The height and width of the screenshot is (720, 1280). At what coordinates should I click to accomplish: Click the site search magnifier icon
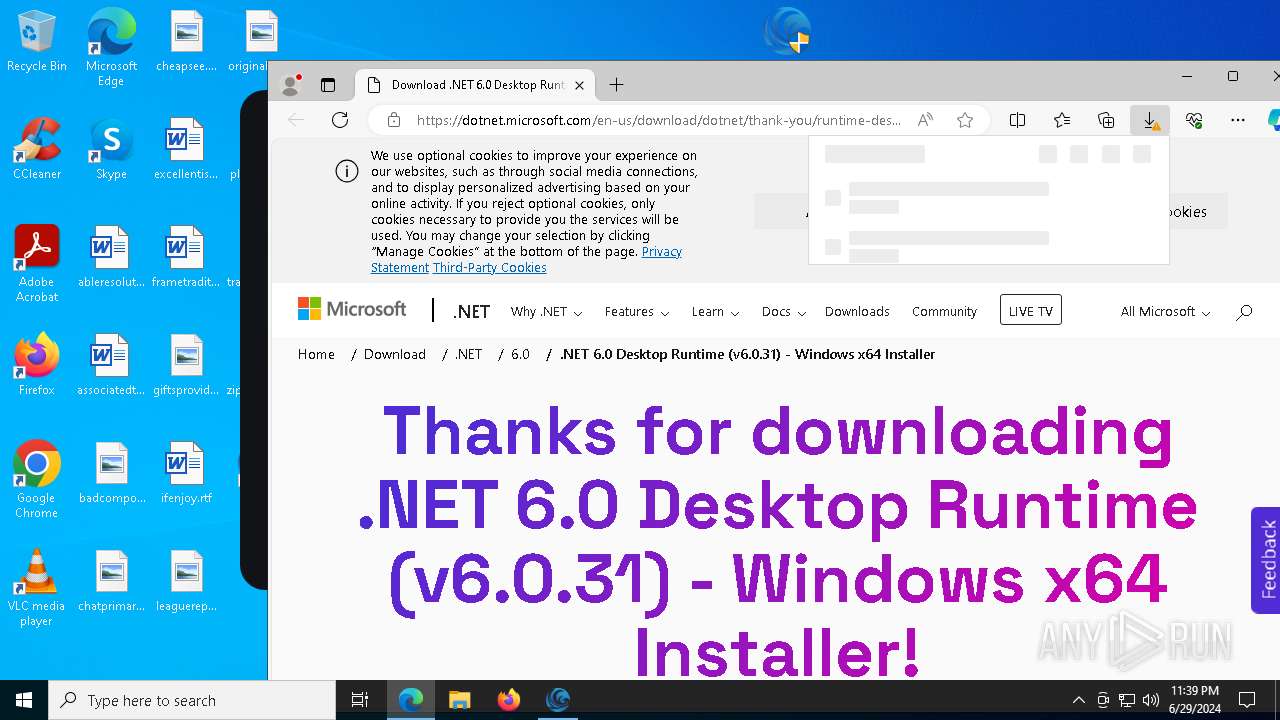[1244, 312]
